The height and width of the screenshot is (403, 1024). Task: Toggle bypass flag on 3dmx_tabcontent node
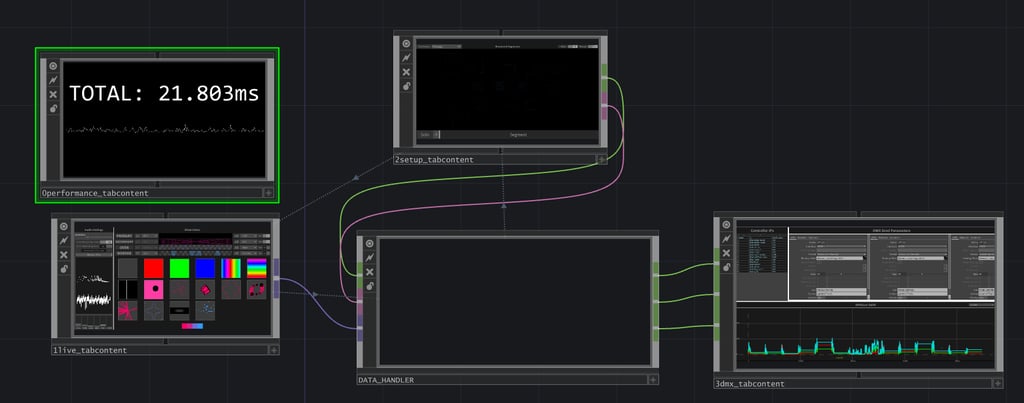[x=726, y=253]
